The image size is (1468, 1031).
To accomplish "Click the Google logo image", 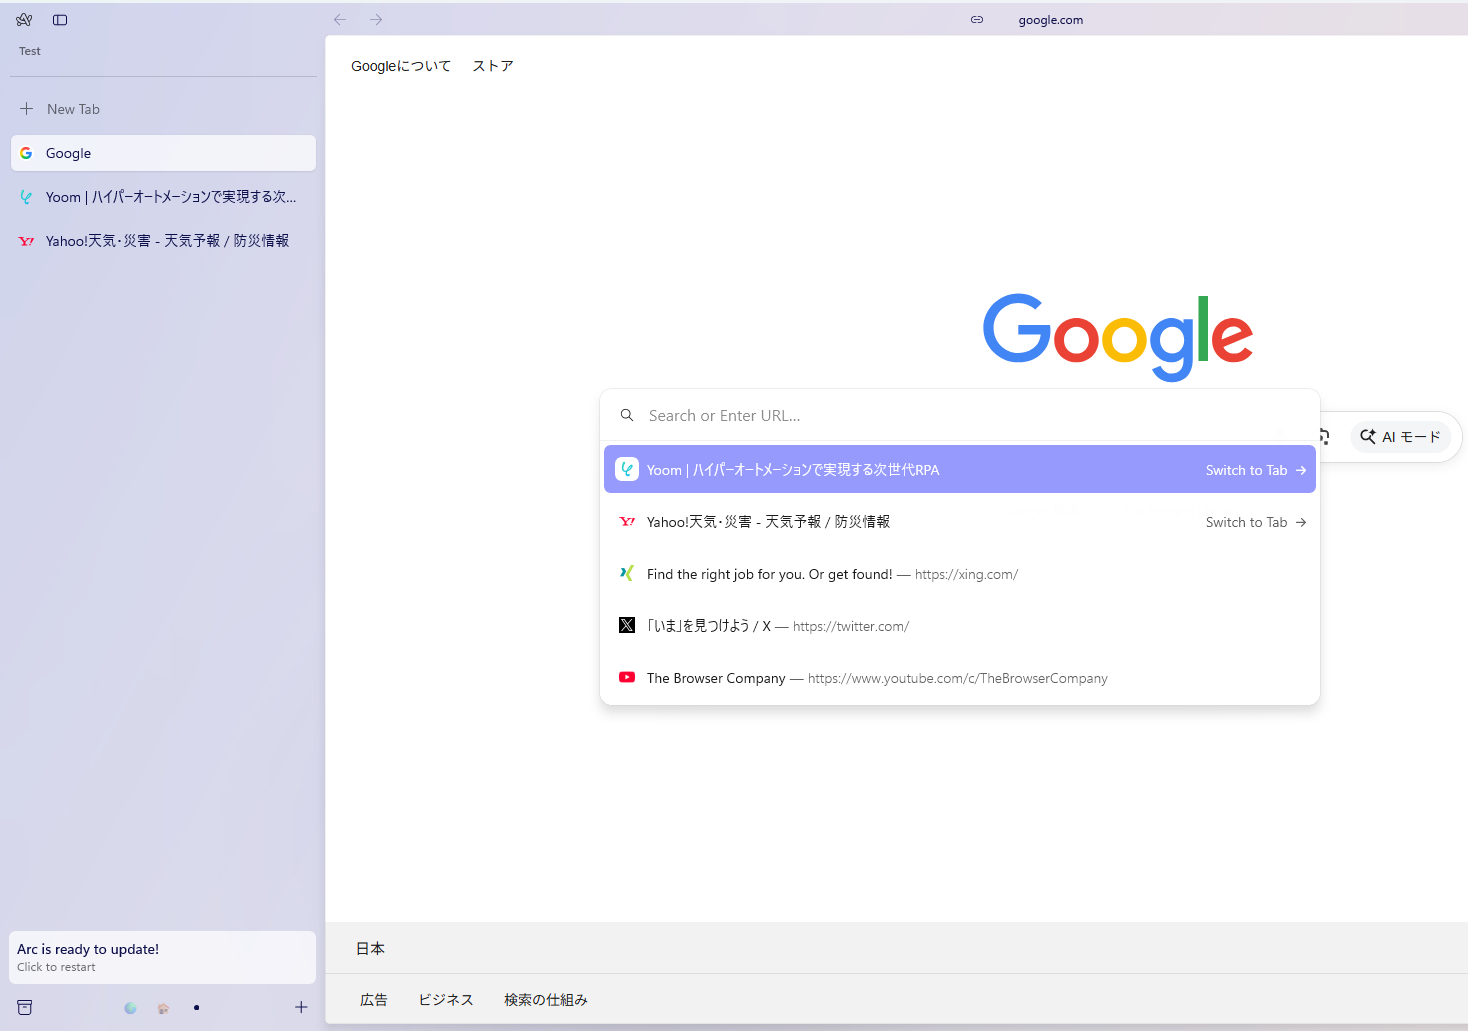I will coord(1117,336).
